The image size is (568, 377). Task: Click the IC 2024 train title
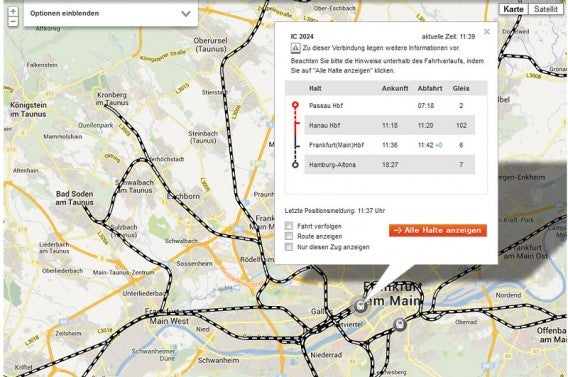coord(302,37)
